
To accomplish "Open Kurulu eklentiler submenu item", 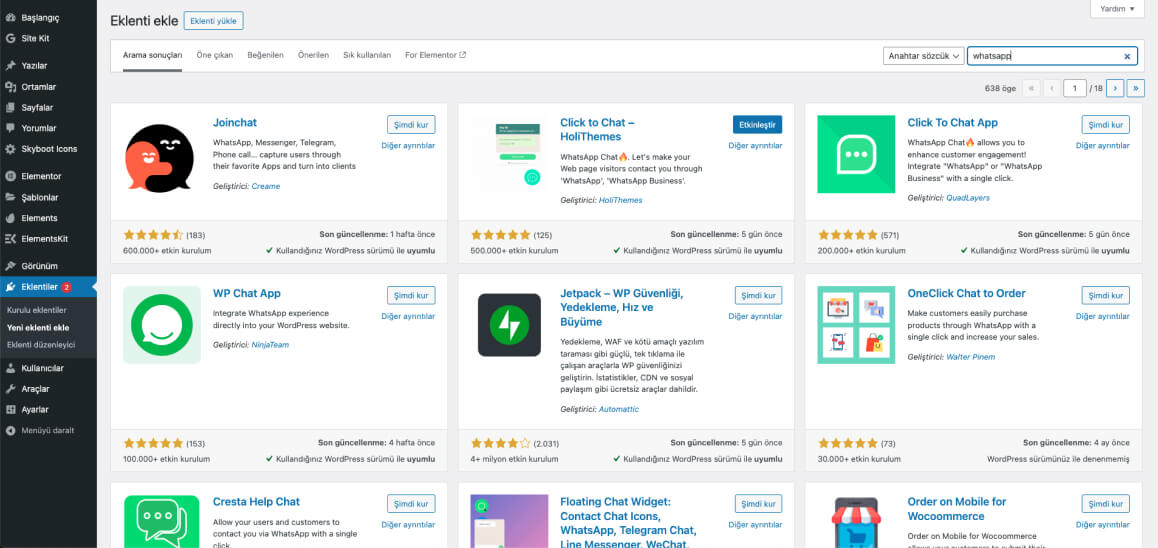I will click(x=37, y=310).
